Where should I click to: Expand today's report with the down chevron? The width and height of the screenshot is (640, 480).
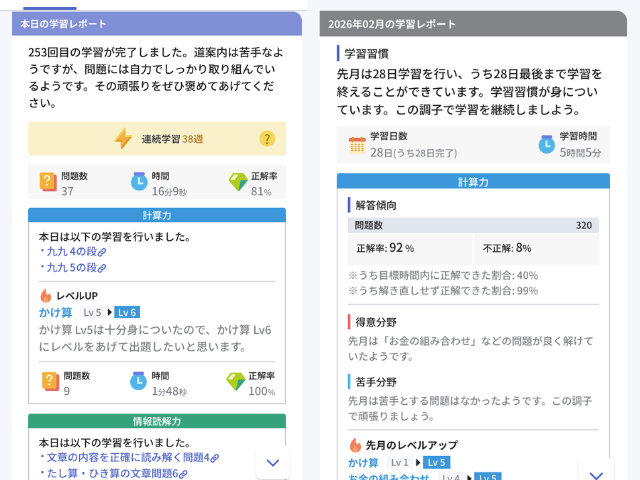273,461
